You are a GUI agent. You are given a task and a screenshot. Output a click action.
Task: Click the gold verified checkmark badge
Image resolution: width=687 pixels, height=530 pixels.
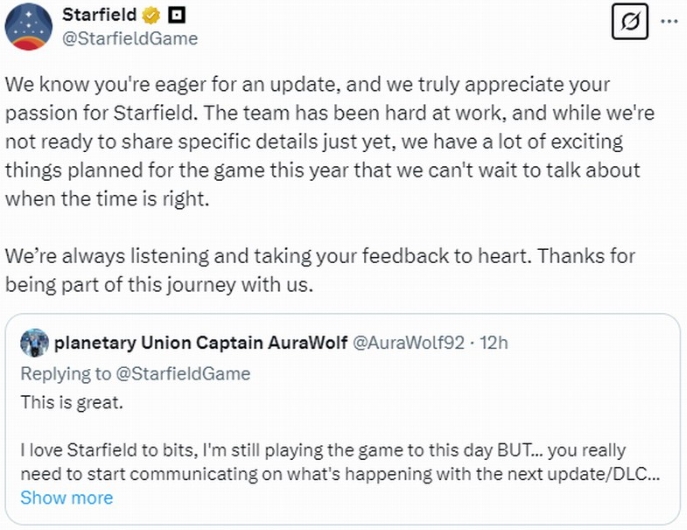152,16
